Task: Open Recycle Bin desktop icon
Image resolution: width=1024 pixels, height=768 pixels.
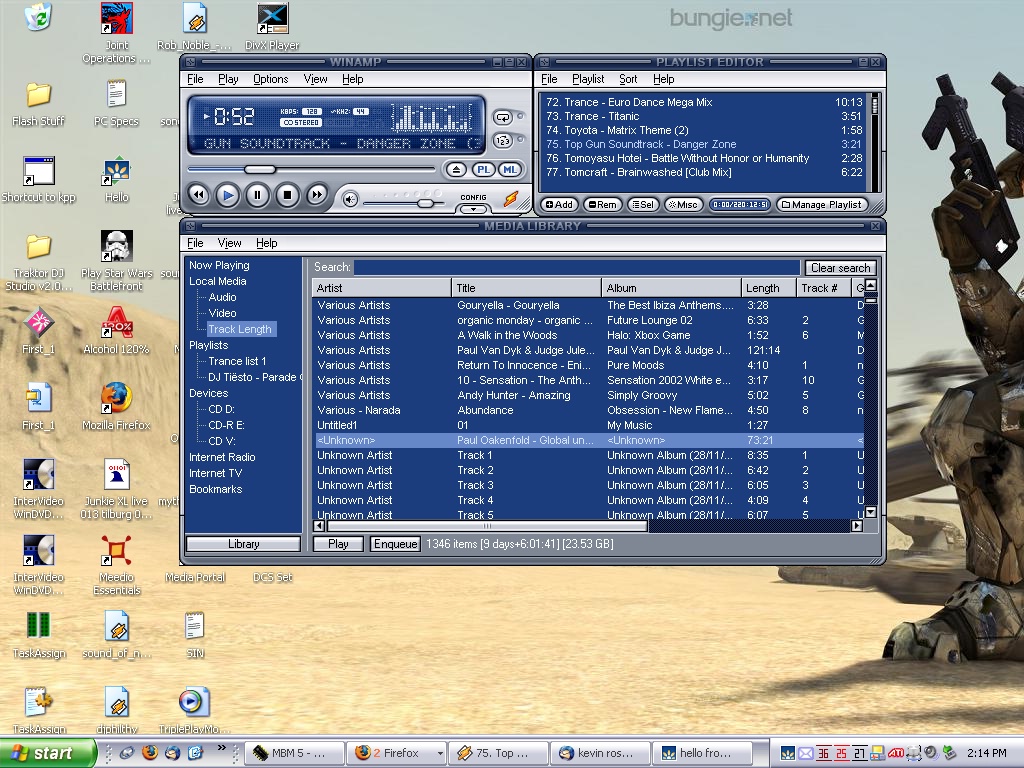Action: pyautogui.click(x=39, y=17)
